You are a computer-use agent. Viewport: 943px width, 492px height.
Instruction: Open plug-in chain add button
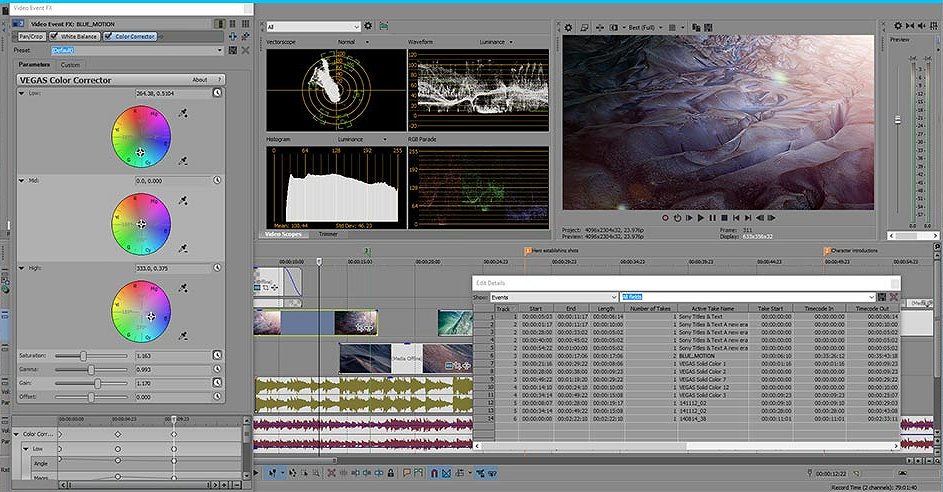233,37
